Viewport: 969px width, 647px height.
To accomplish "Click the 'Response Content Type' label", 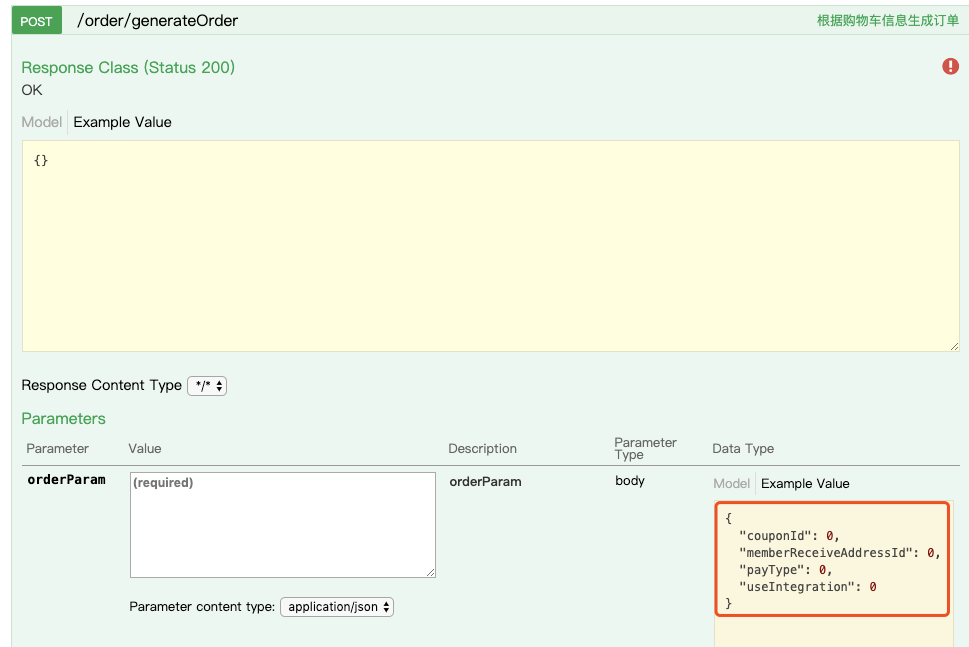I will coord(101,385).
